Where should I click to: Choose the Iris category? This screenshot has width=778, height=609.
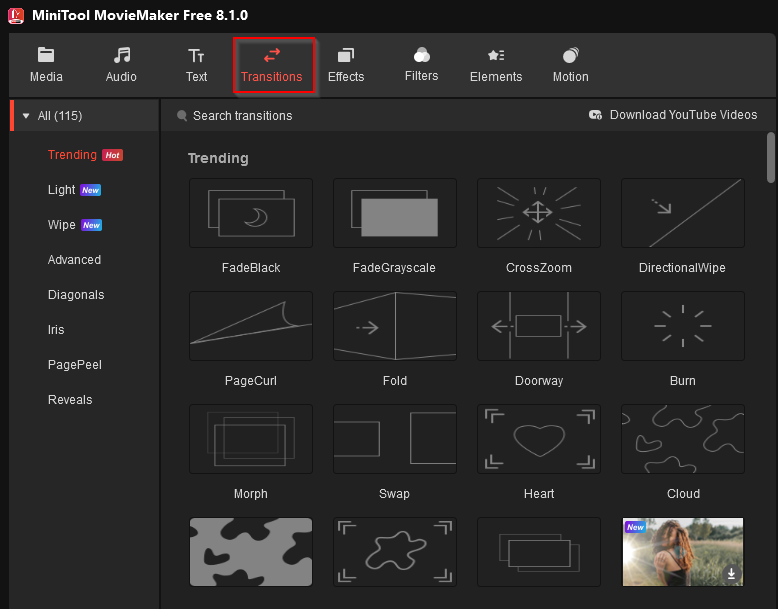click(56, 330)
